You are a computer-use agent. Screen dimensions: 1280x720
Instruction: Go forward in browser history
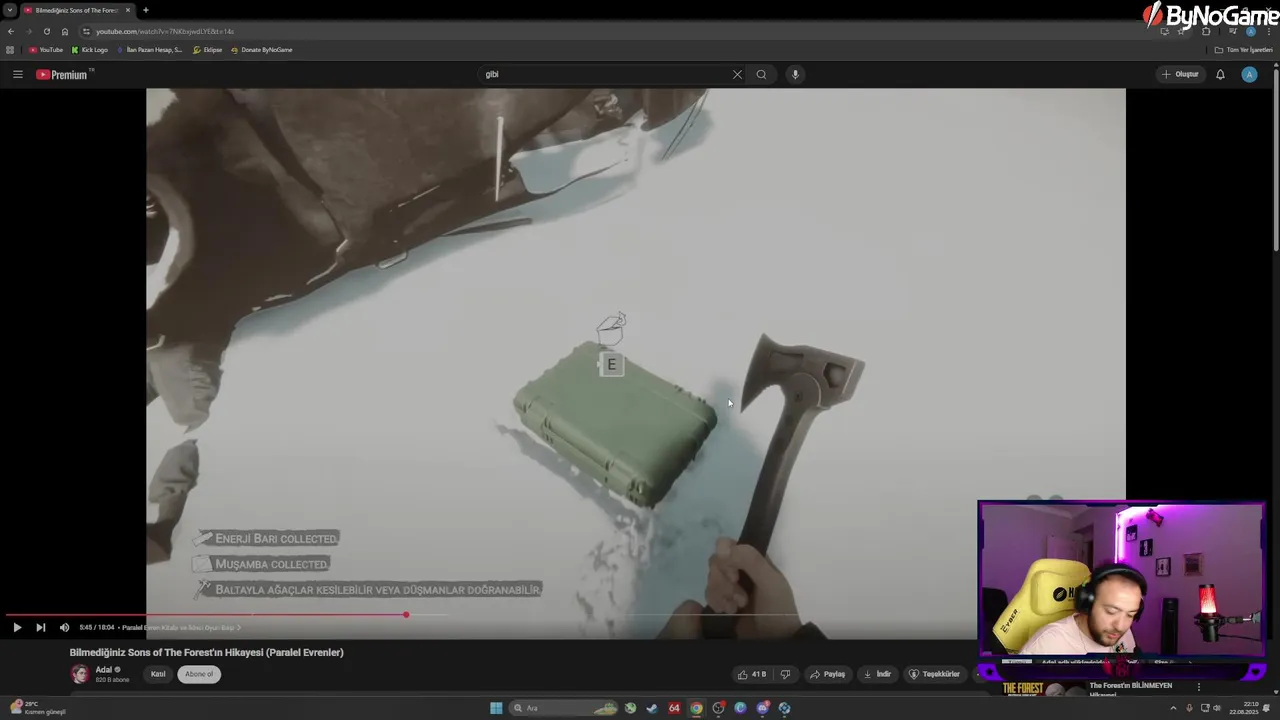pos(28,31)
